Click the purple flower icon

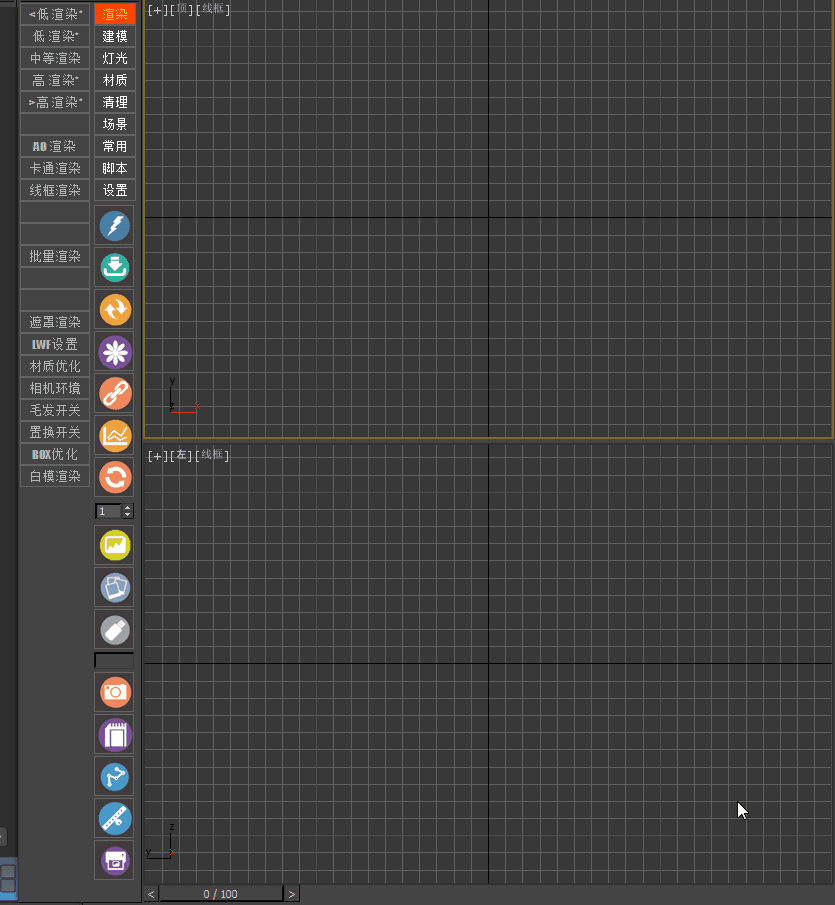pyautogui.click(x=114, y=352)
